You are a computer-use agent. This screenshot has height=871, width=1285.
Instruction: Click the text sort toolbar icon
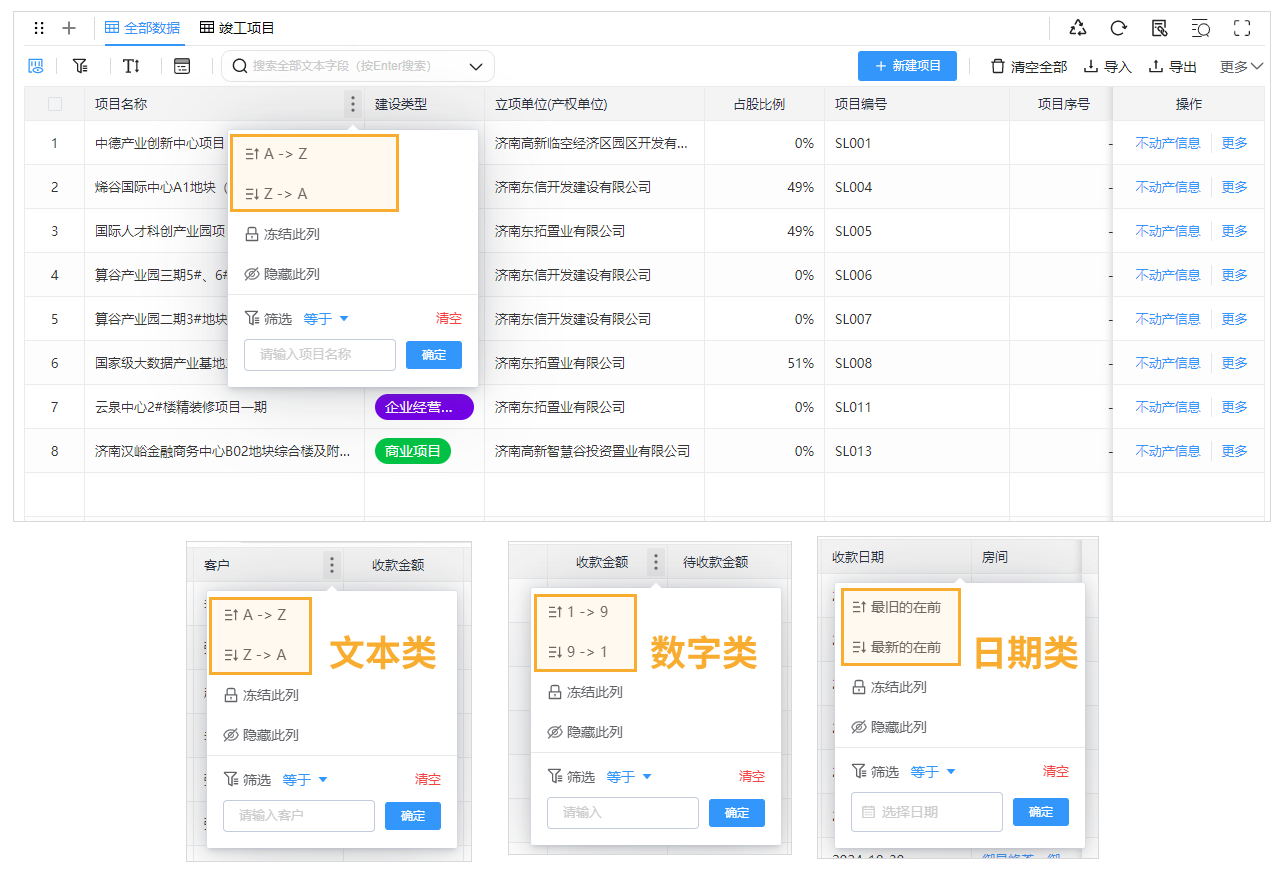click(131, 65)
